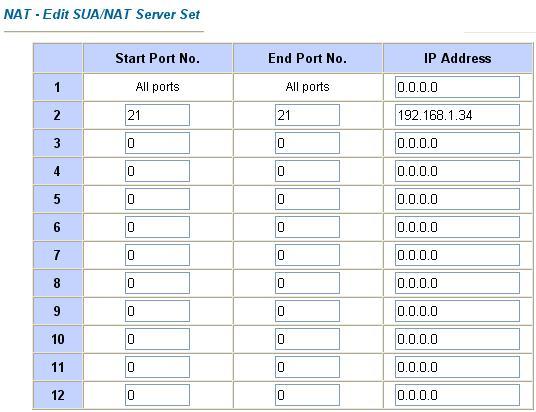
Task: Click the Start Port field in row 7
Action: pos(157,255)
